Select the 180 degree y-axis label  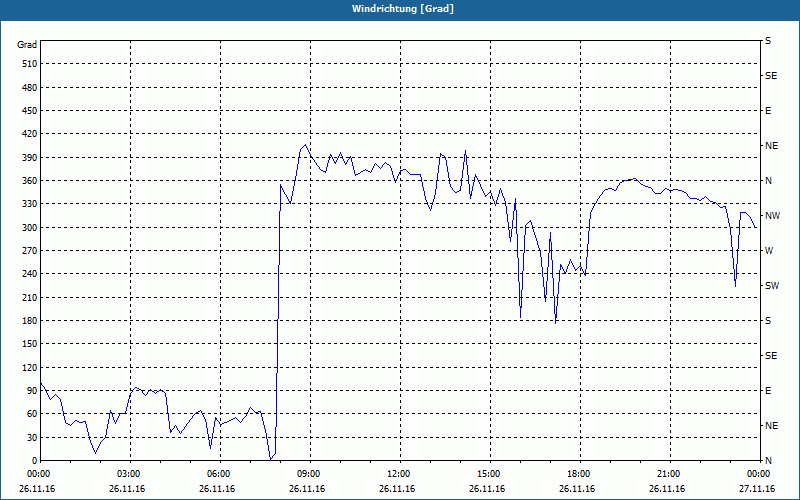point(30,321)
